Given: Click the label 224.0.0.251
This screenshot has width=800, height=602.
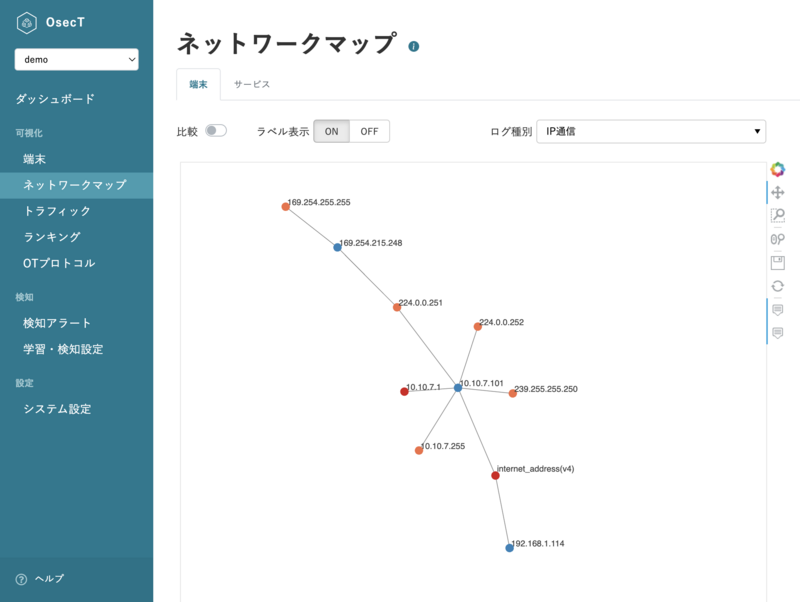Looking at the screenshot, I should pos(420,303).
